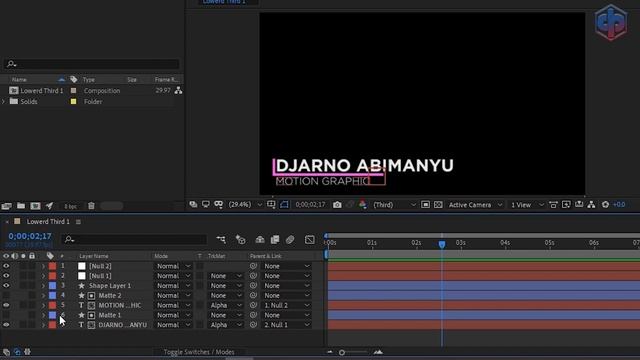Hide the DJARNO ...ANYU text layer
640x360 pixels.
(x=6, y=325)
